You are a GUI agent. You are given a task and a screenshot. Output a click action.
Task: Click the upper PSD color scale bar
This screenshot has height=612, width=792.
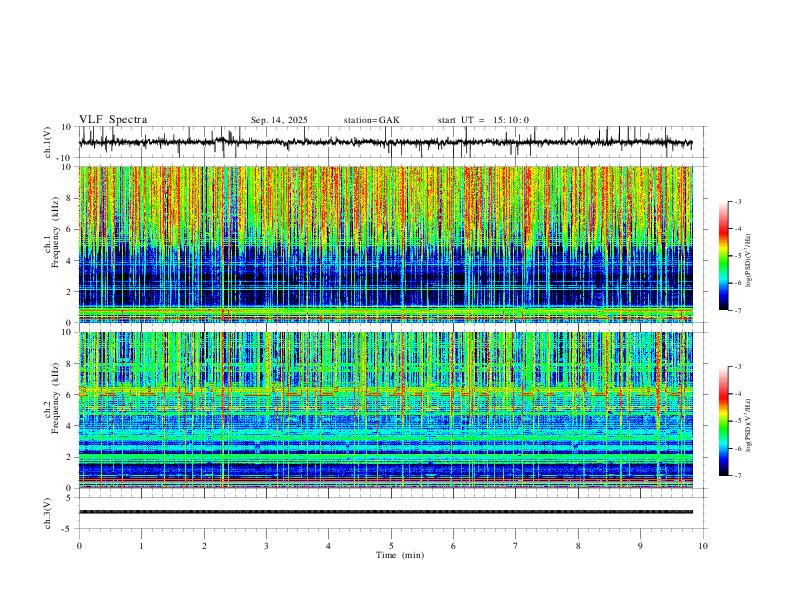(723, 256)
